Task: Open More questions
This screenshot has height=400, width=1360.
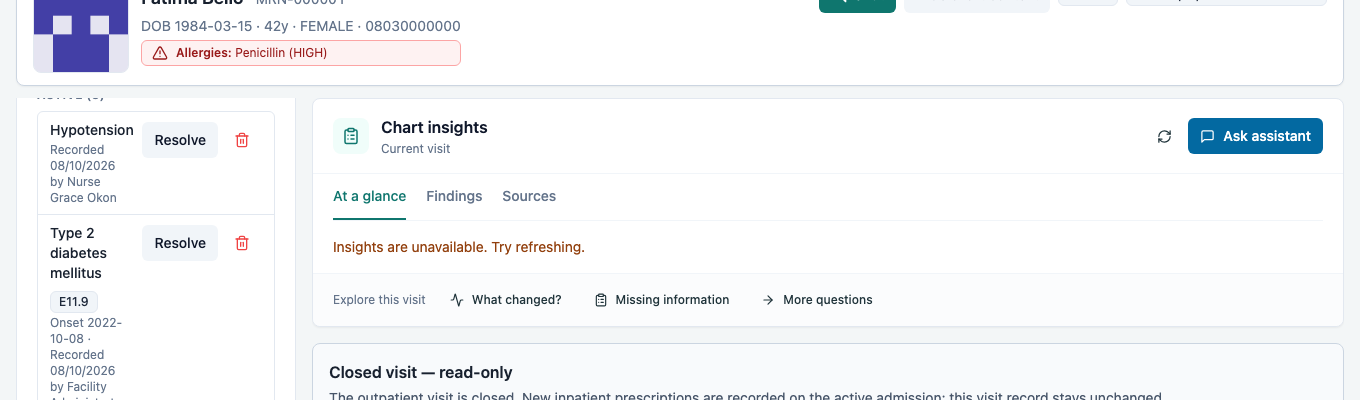Action: [817, 299]
